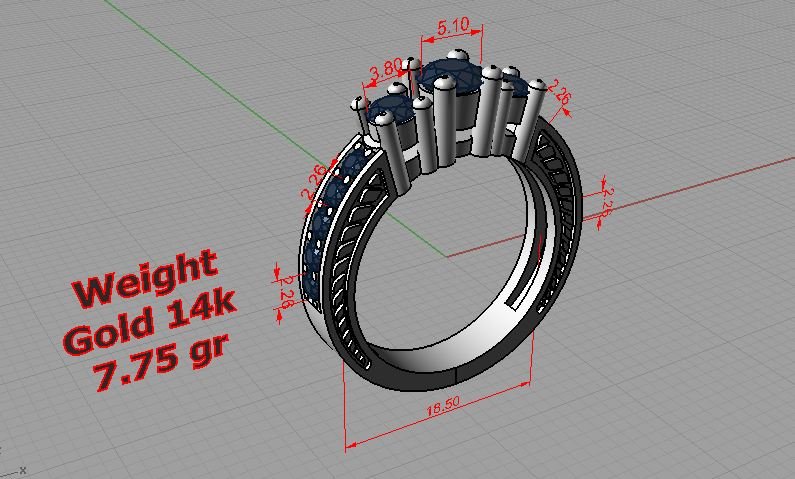
Task: Select the 2.26 dimension beside the rightmost prong
Action: 561,96
